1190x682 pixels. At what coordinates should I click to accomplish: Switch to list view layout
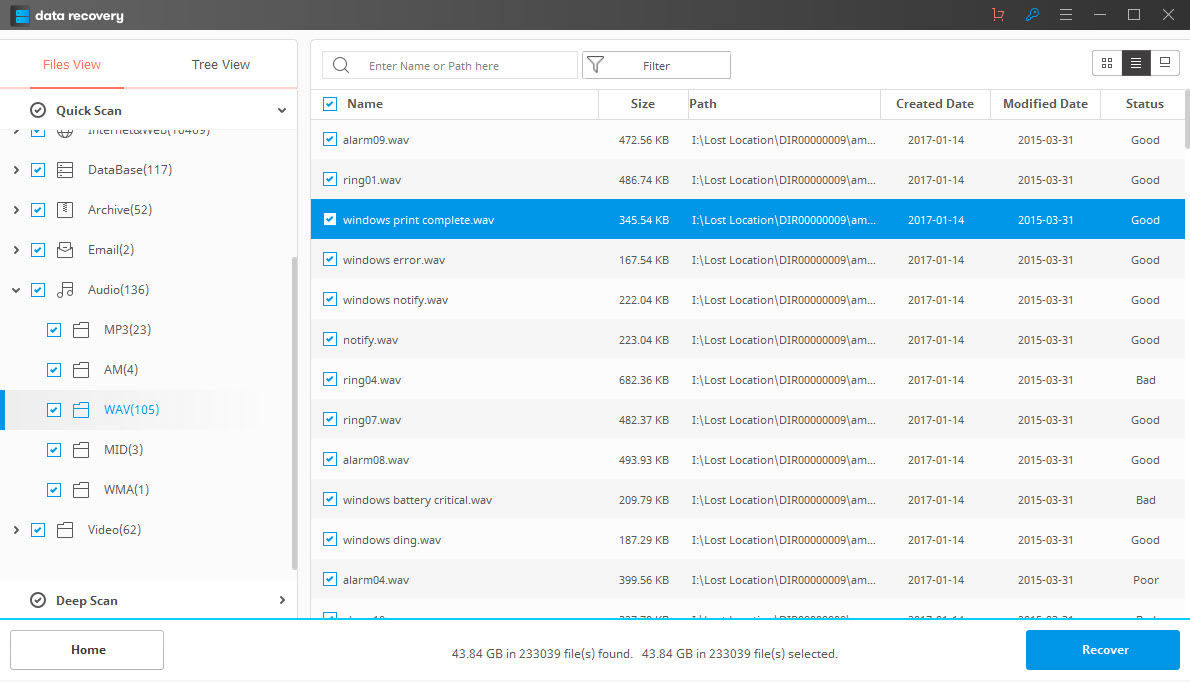(x=1136, y=63)
